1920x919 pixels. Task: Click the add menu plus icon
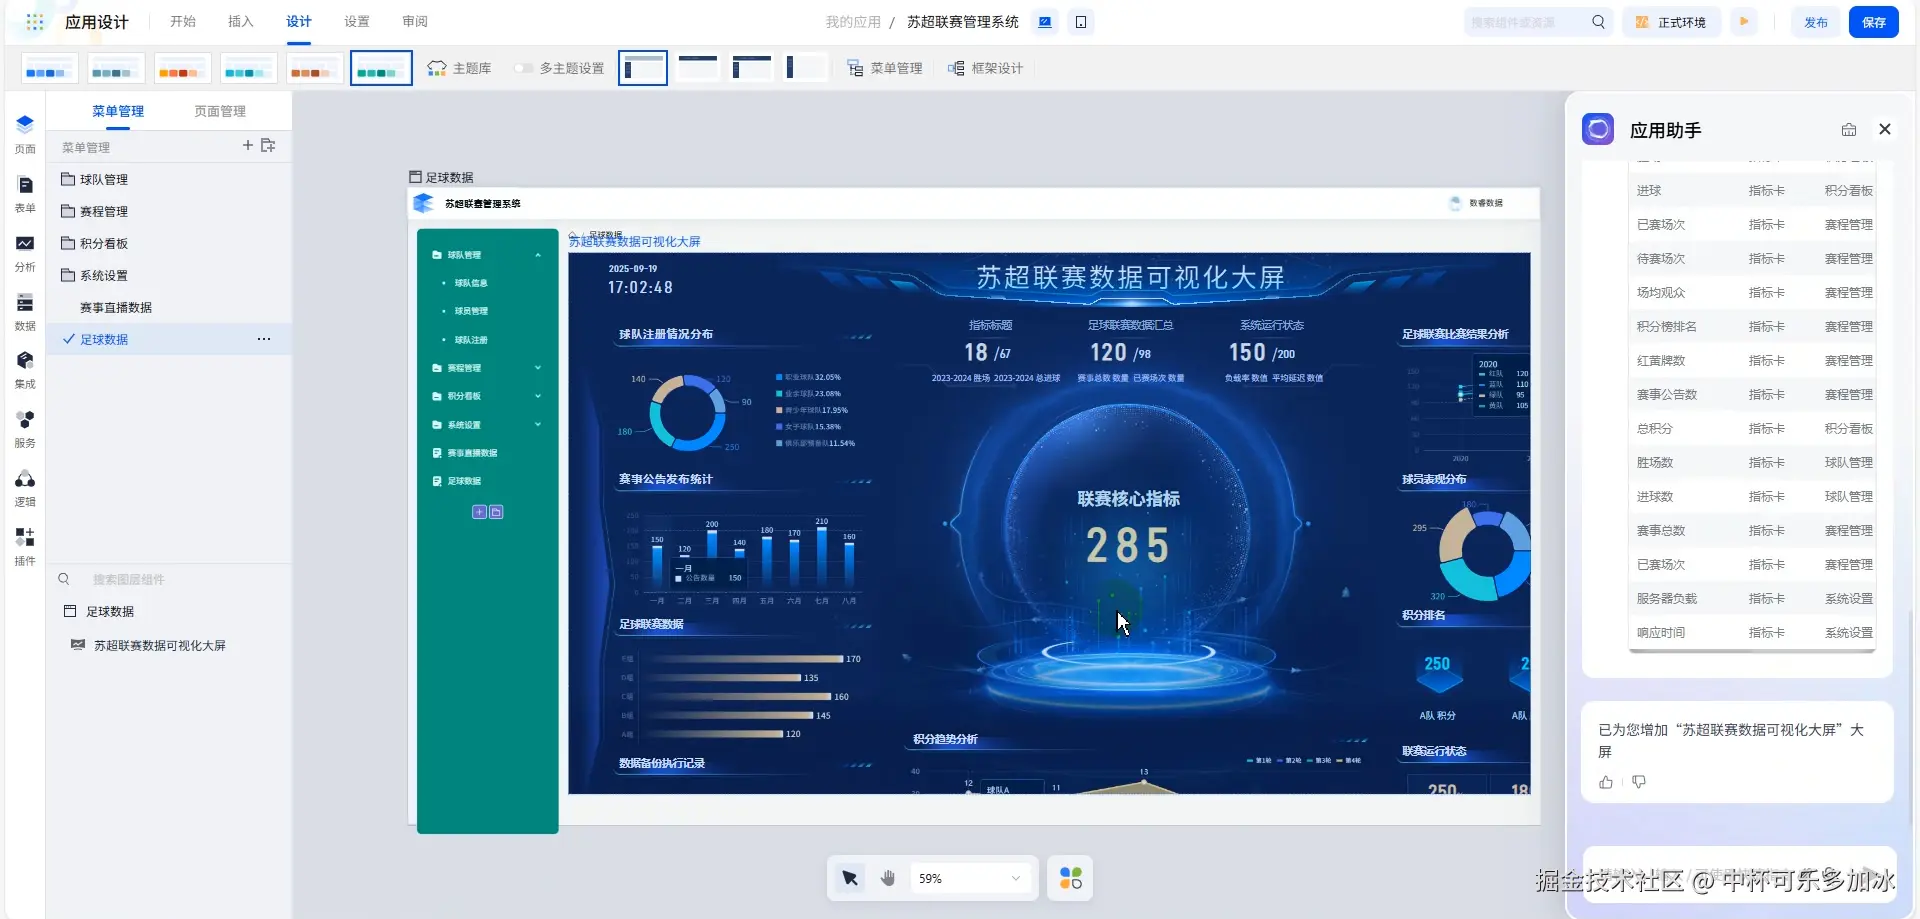point(248,146)
